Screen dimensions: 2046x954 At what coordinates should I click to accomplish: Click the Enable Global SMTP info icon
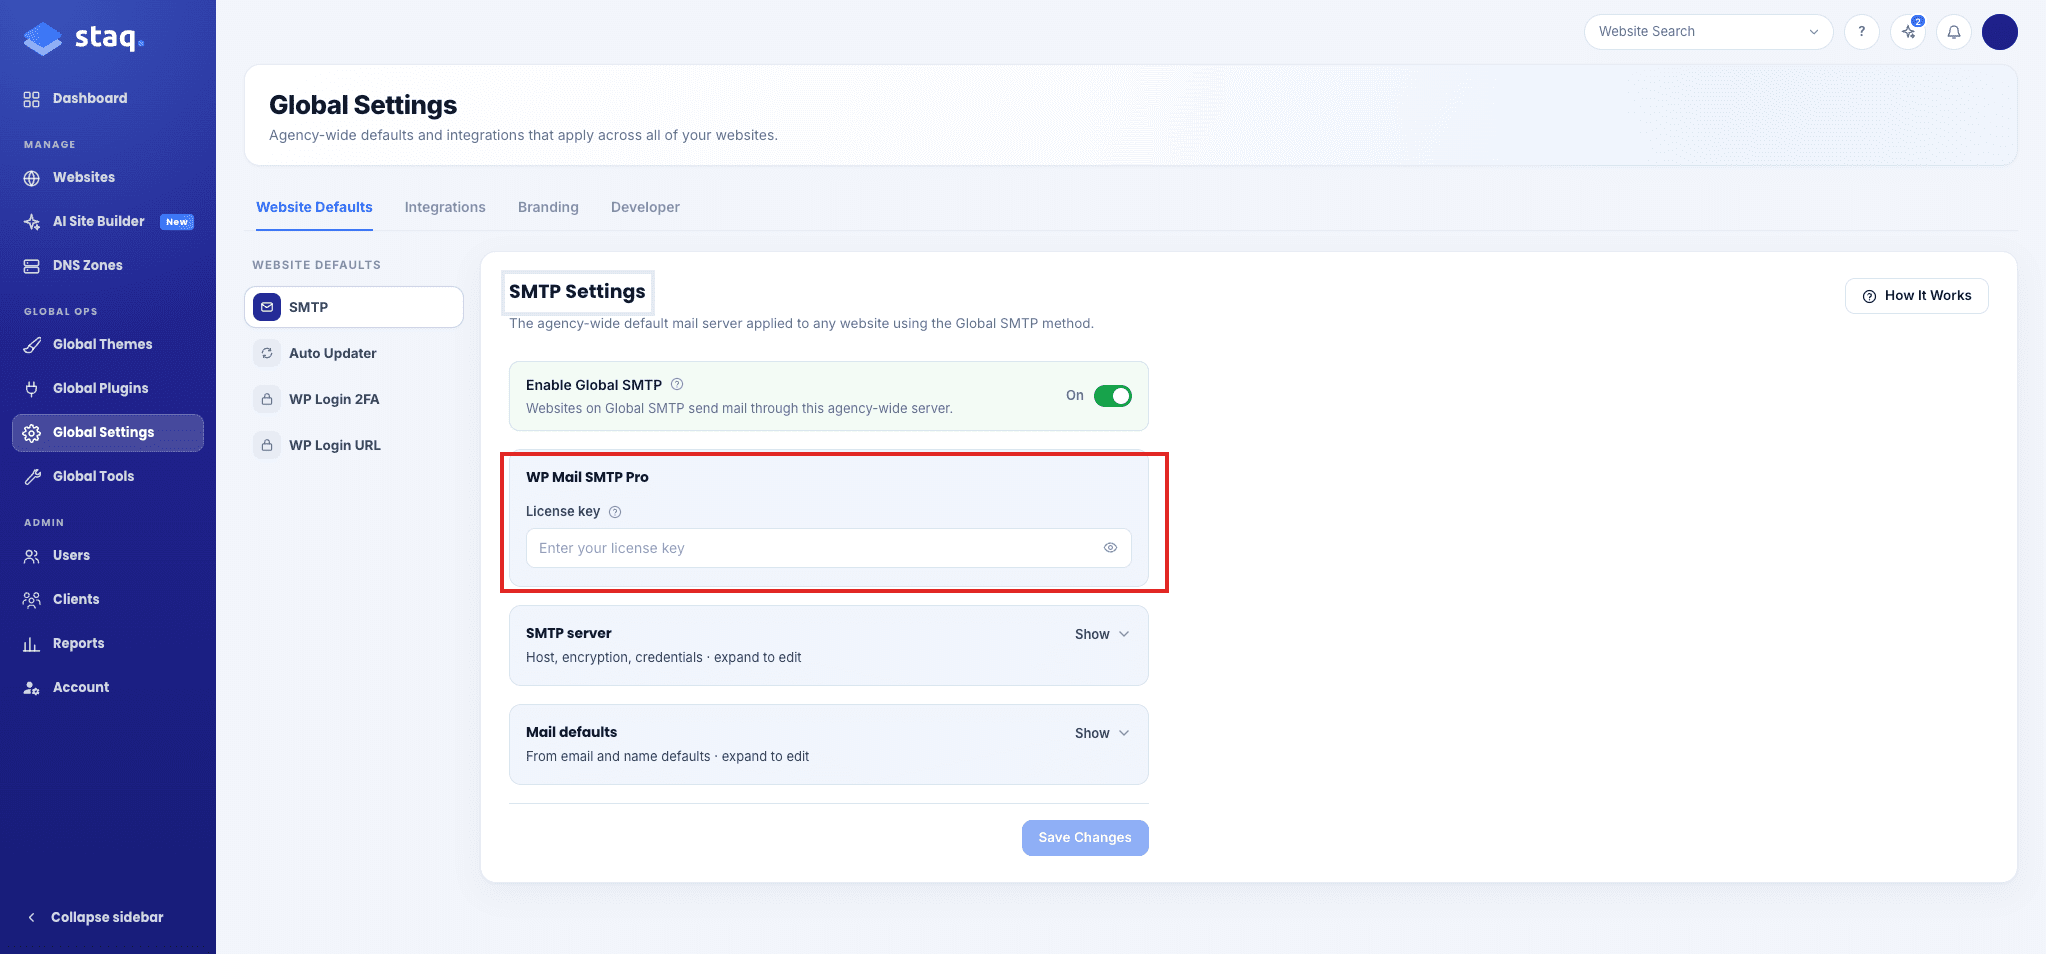pos(677,384)
